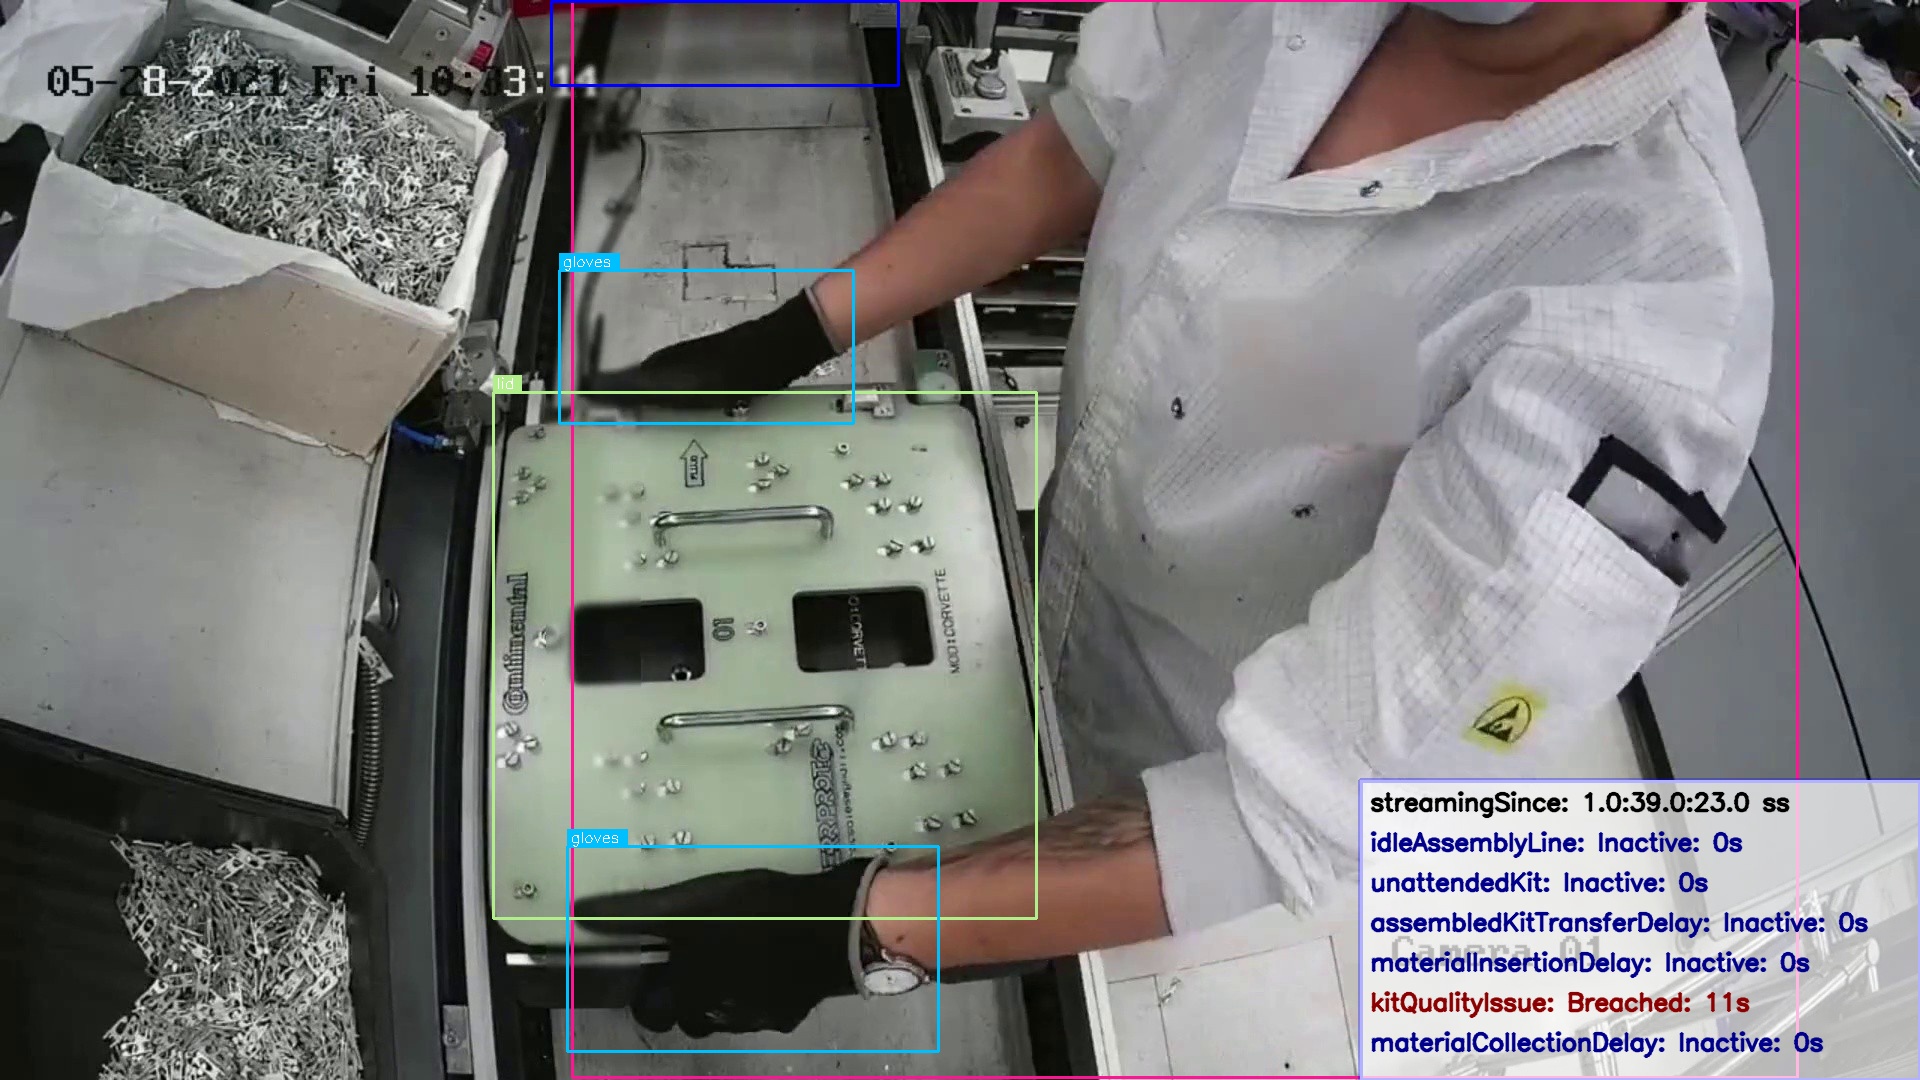The image size is (1920, 1080).
Task: Select the unattendedKit Inactive status line
Action: click(x=1538, y=883)
